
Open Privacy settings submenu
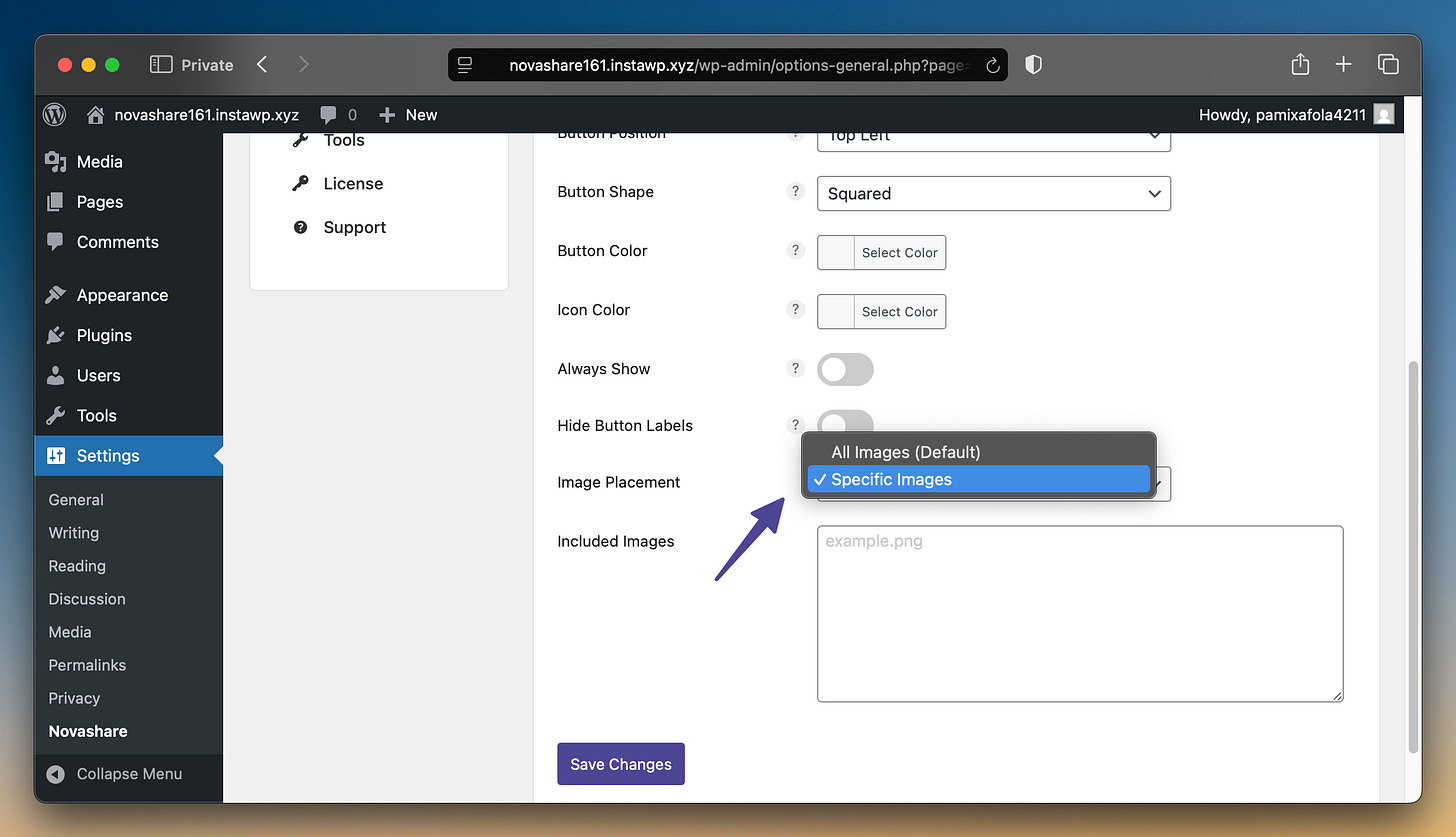point(74,698)
